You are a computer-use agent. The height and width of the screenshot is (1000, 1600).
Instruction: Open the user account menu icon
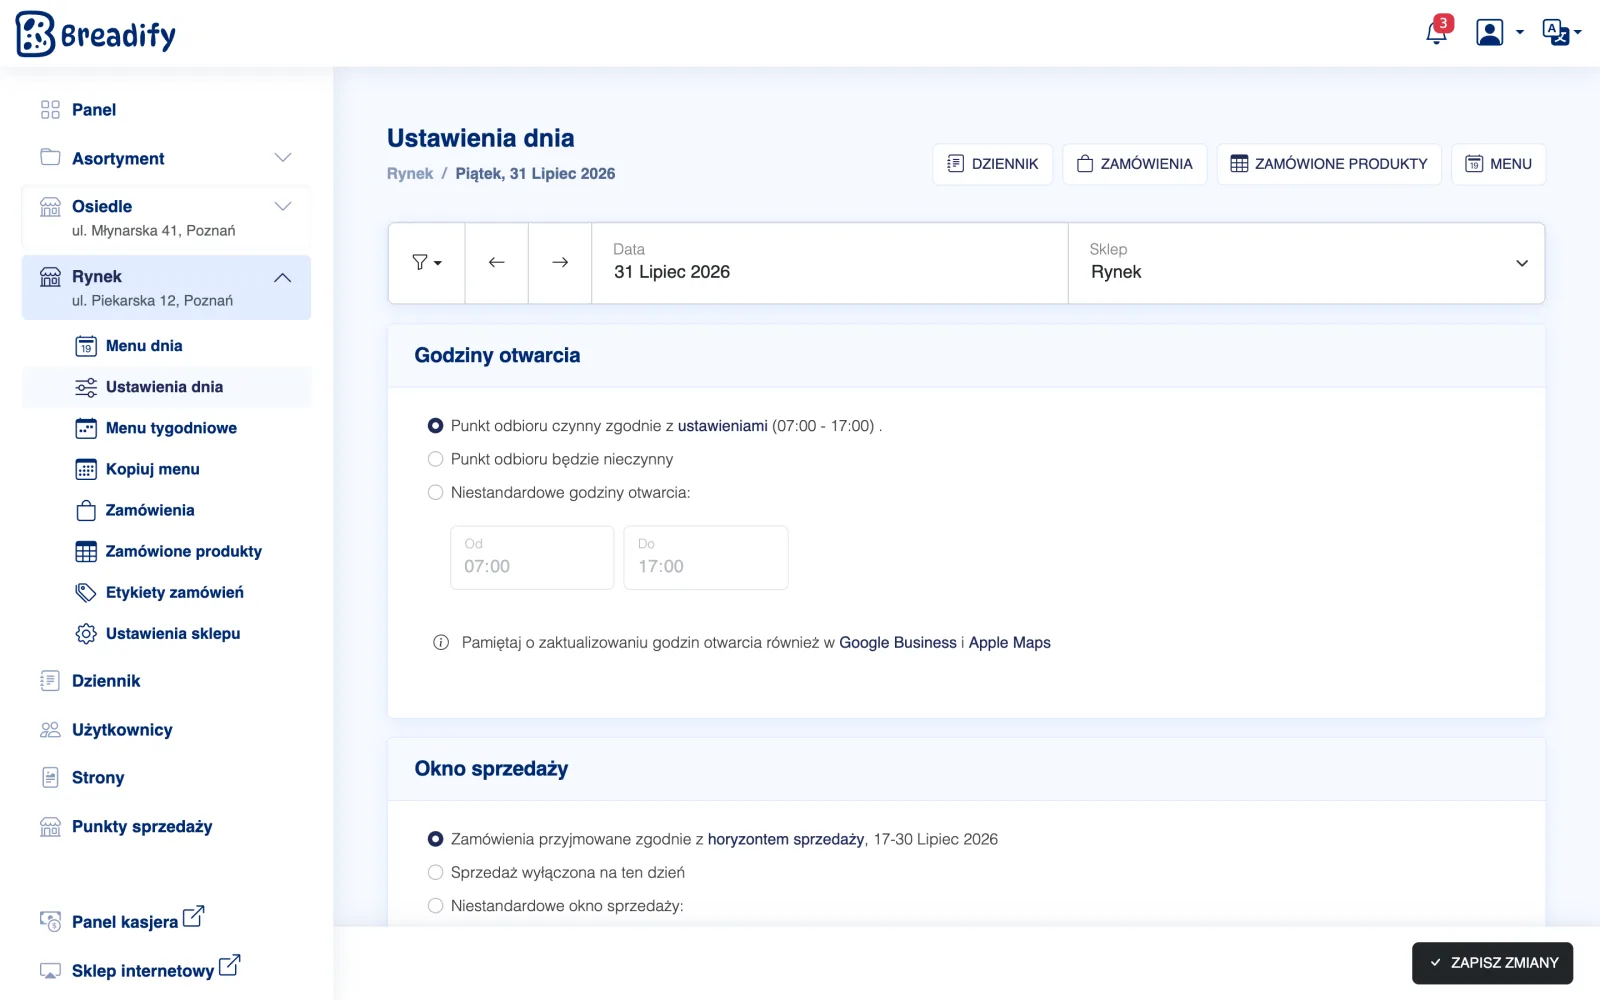pyautogui.click(x=1499, y=32)
